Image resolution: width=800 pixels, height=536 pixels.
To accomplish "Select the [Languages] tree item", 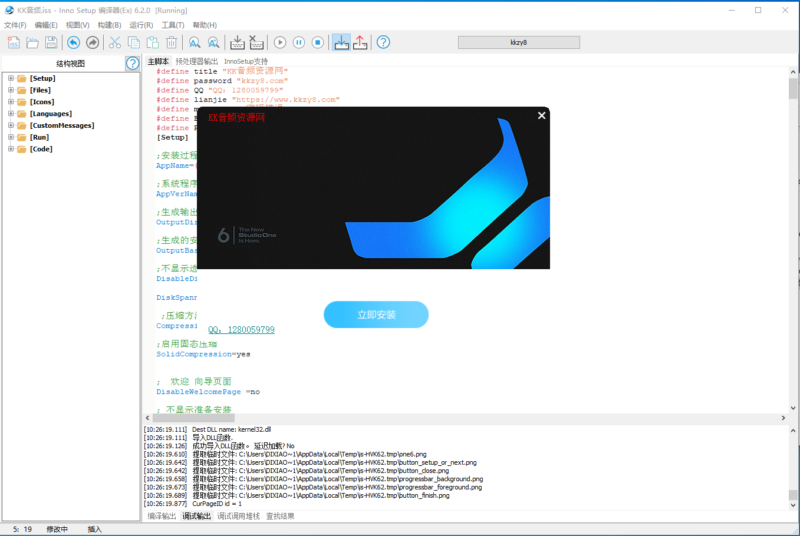I will click(50, 114).
